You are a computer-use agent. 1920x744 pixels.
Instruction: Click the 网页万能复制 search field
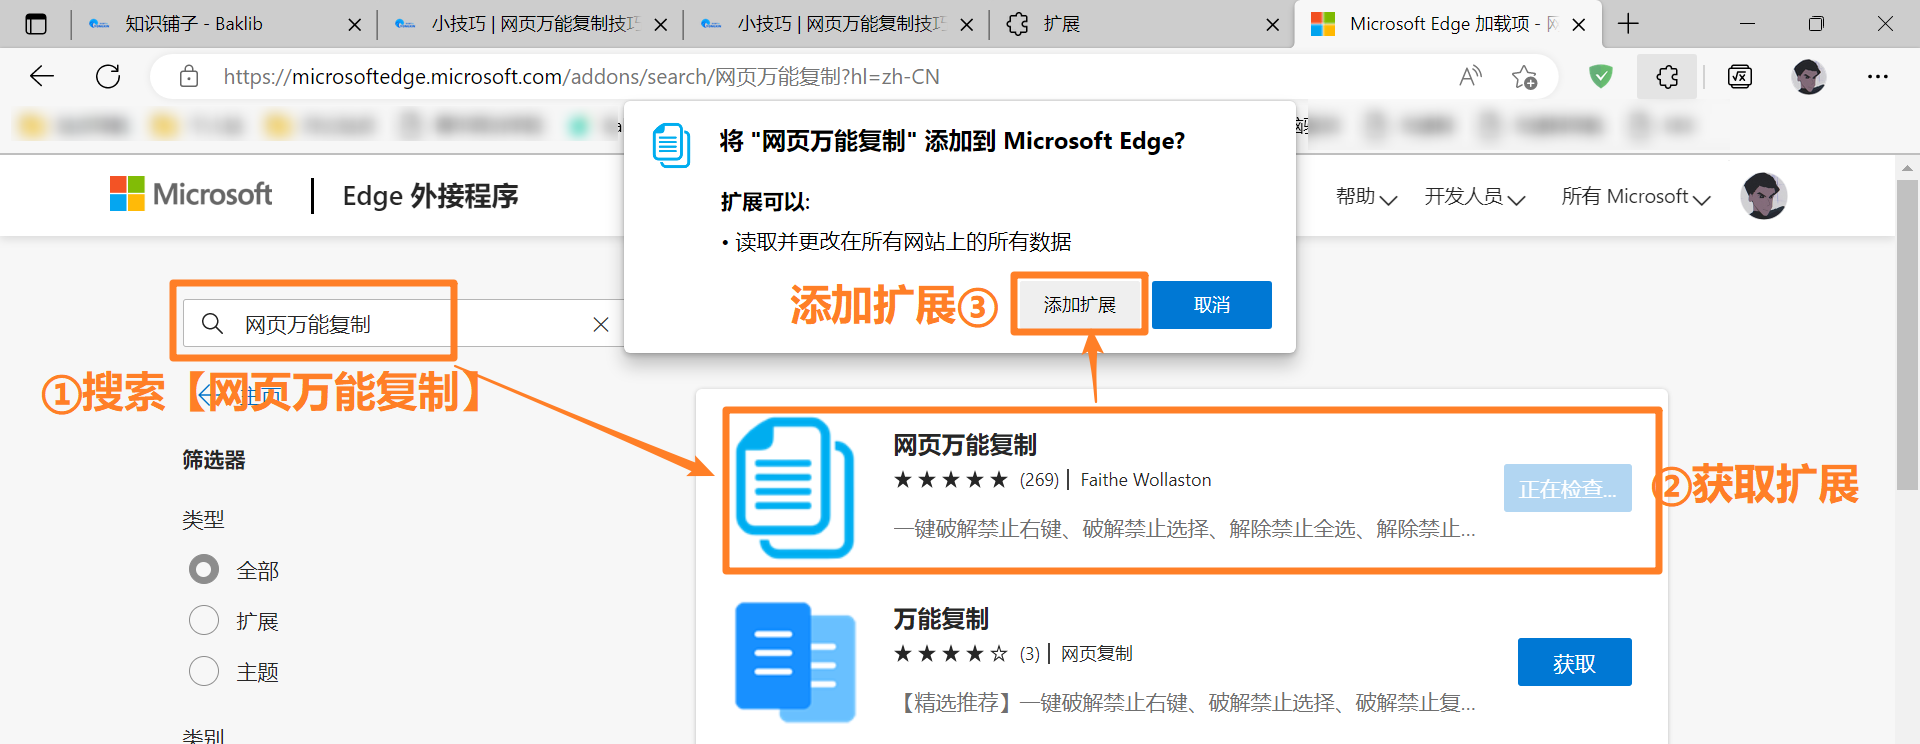click(403, 324)
